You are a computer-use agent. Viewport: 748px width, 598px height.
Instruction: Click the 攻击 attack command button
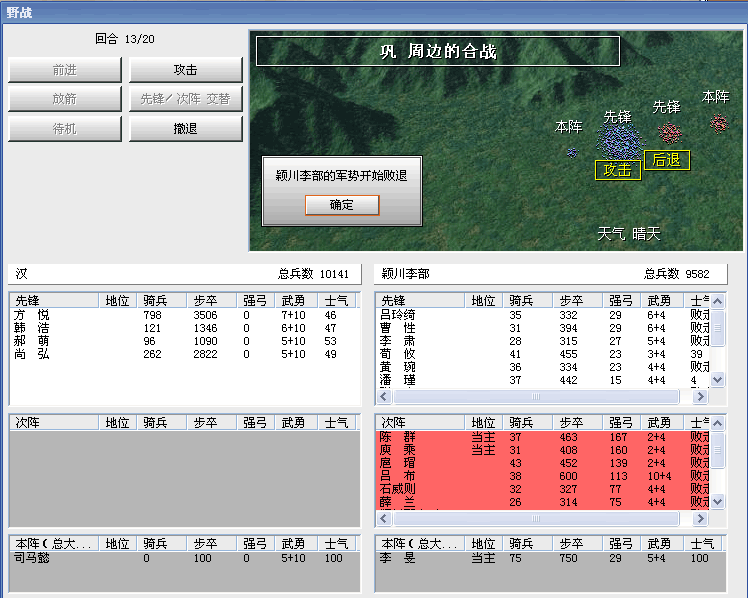(185, 70)
